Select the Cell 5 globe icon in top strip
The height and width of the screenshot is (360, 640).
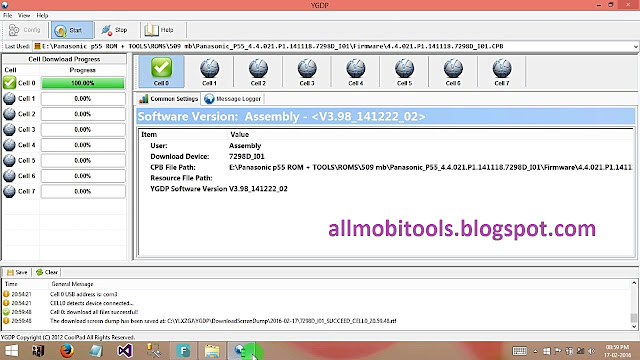[404, 68]
